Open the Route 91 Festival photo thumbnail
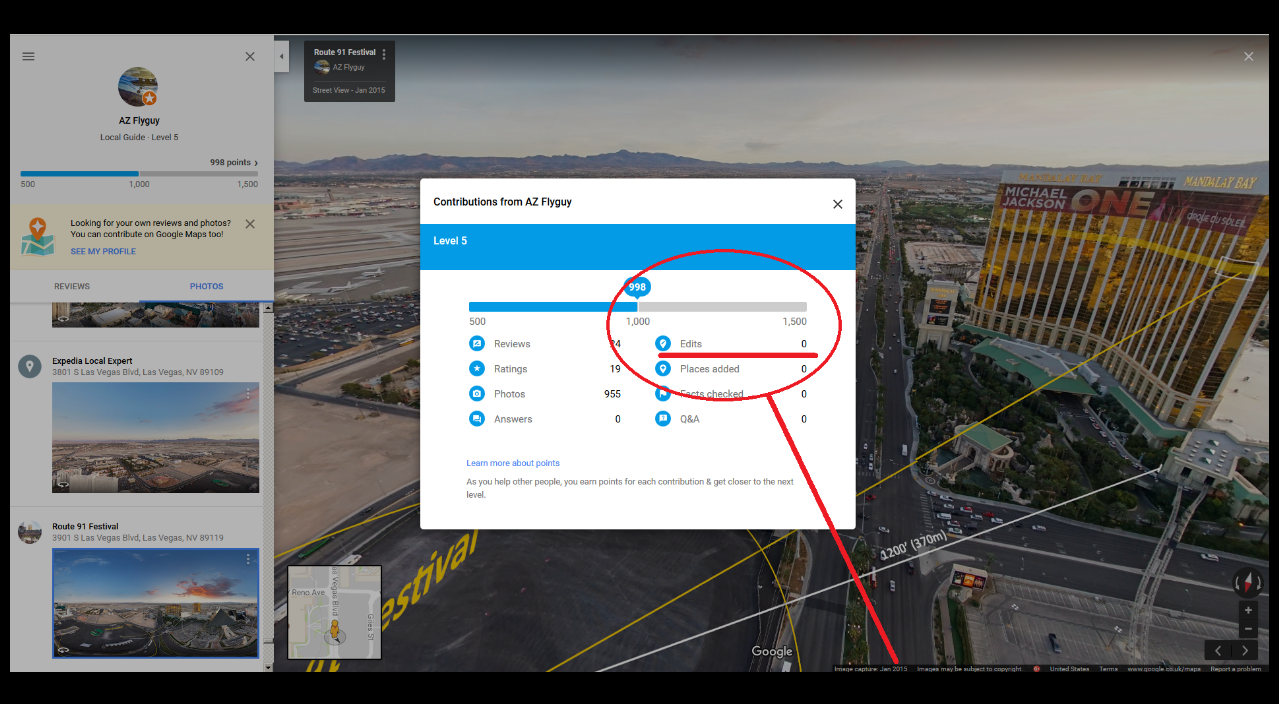The height and width of the screenshot is (704, 1279). point(155,603)
